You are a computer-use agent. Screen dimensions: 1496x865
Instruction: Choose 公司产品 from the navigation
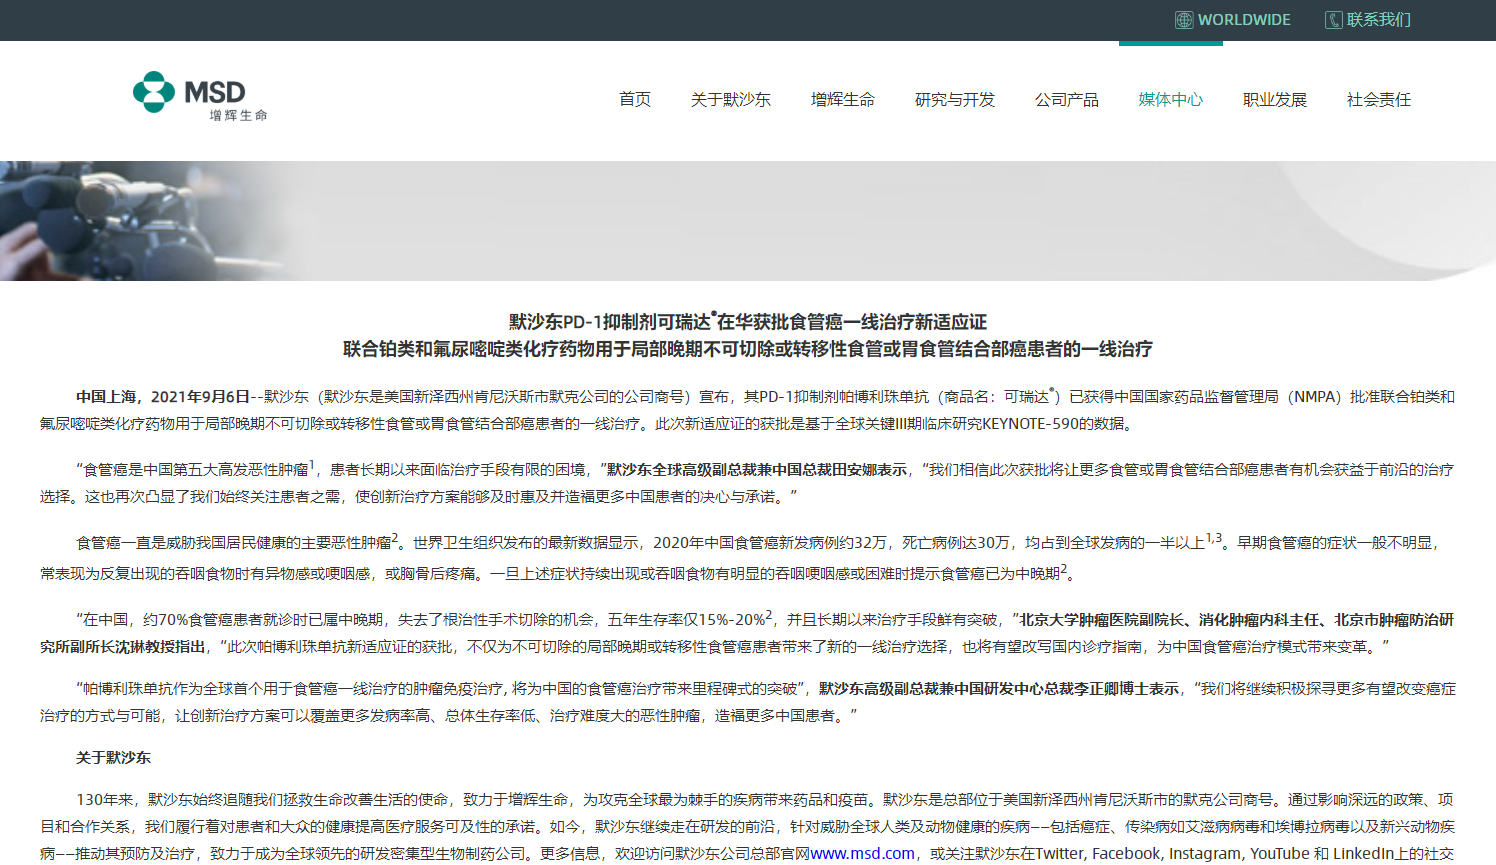tap(1067, 100)
